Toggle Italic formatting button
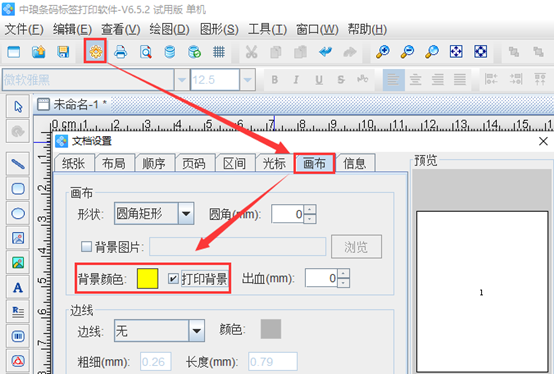This screenshot has width=554, height=374. pos(296,79)
